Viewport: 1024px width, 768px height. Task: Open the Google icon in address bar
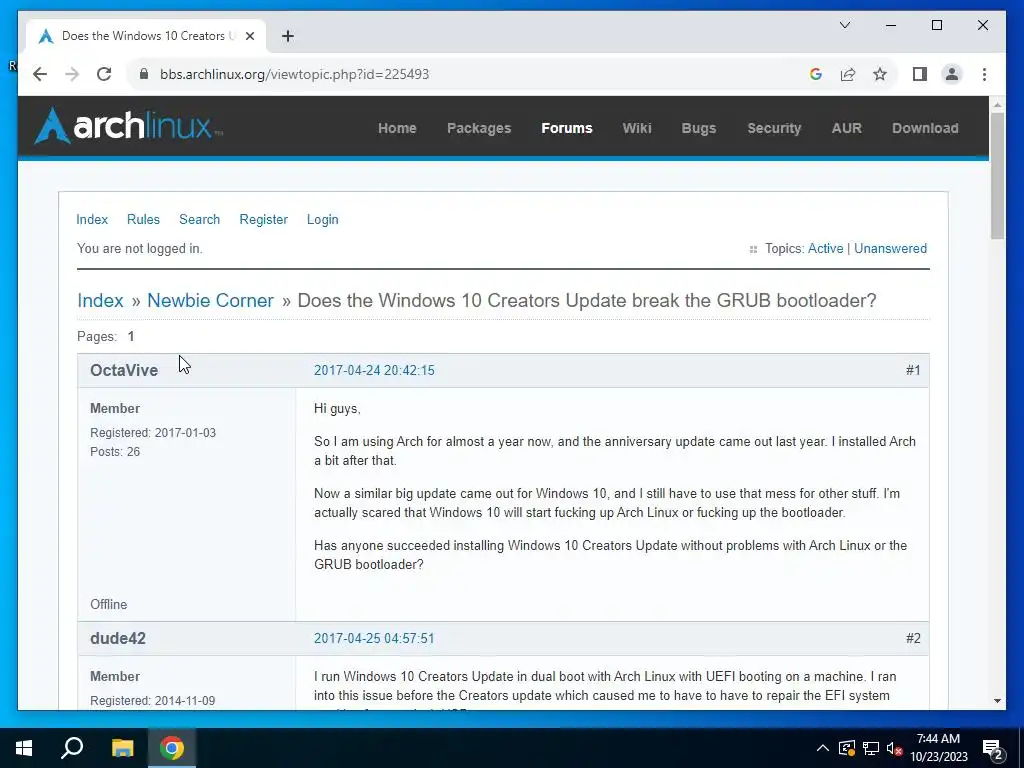click(x=816, y=74)
